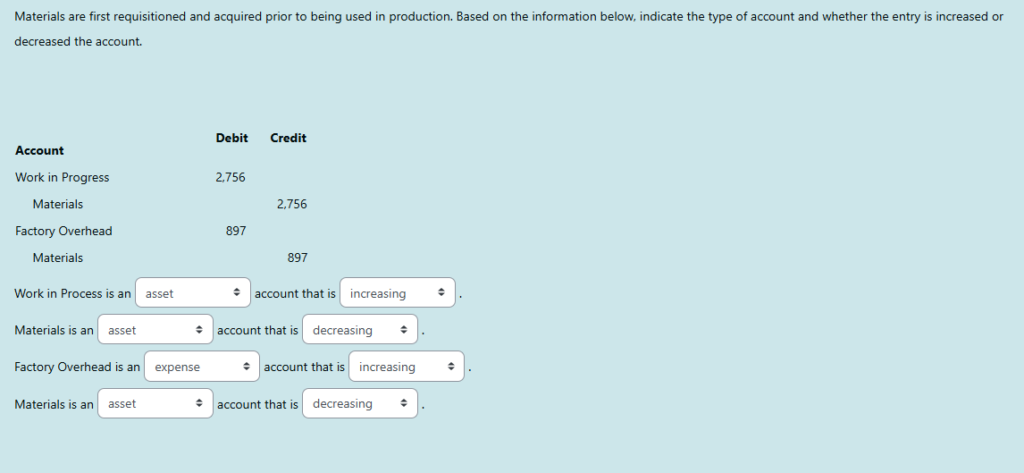Open Materials asset dropdown below Factory Overhead line
The width and height of the screenshot is (1024, 473).
(x=155, y=404)
